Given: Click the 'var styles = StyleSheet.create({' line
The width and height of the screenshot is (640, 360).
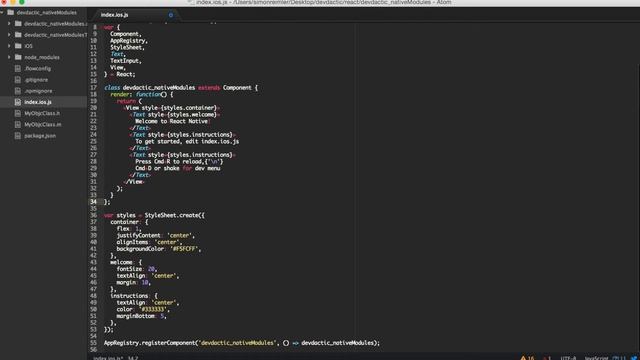Looking at the screenshot, I should [x=154, y=215].
